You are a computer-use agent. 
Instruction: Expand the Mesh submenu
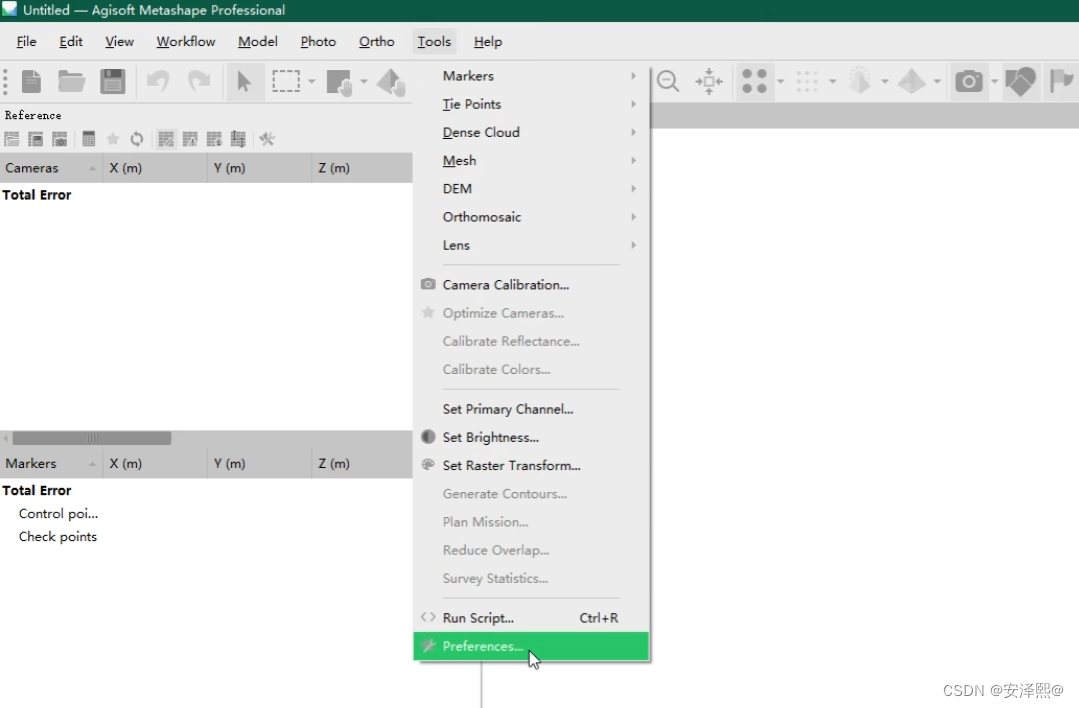[531, 160]
